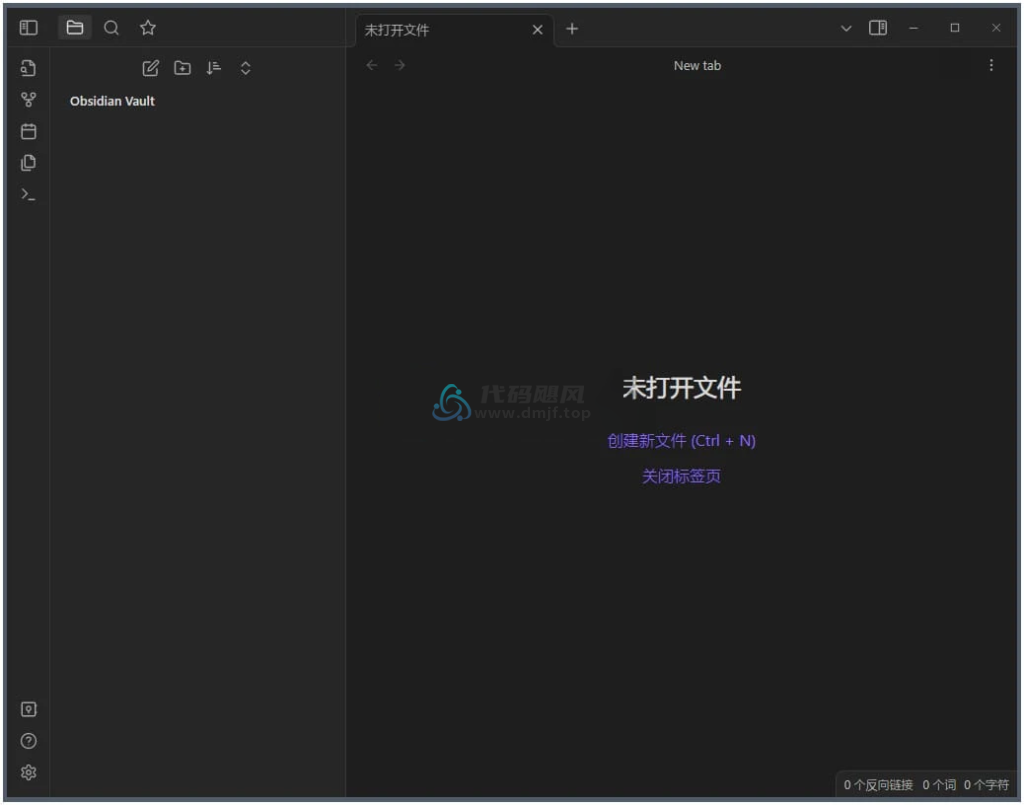
Task: Open the quick switcher ribbon icon
Action: tap(28, 68)
